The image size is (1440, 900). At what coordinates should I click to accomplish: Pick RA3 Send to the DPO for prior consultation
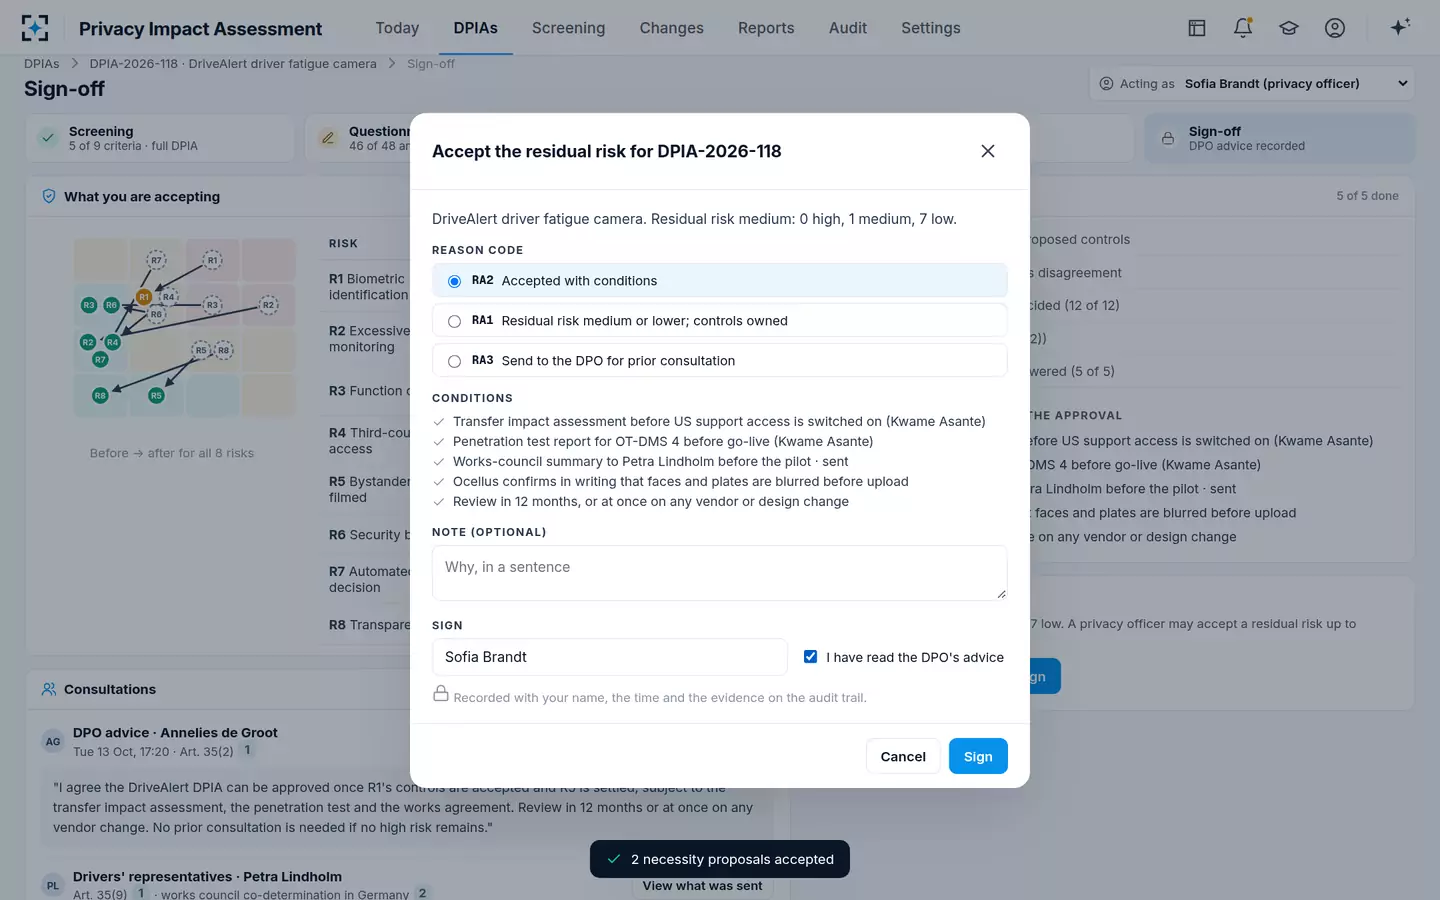[720, 361]
